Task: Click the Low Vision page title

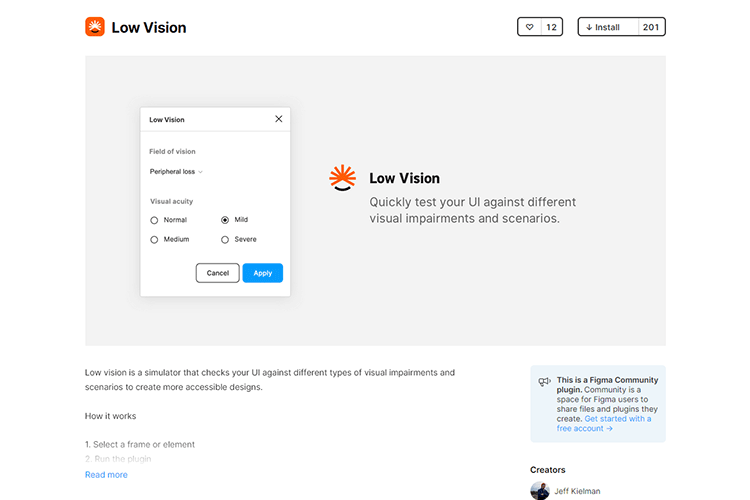Action: 149,28
